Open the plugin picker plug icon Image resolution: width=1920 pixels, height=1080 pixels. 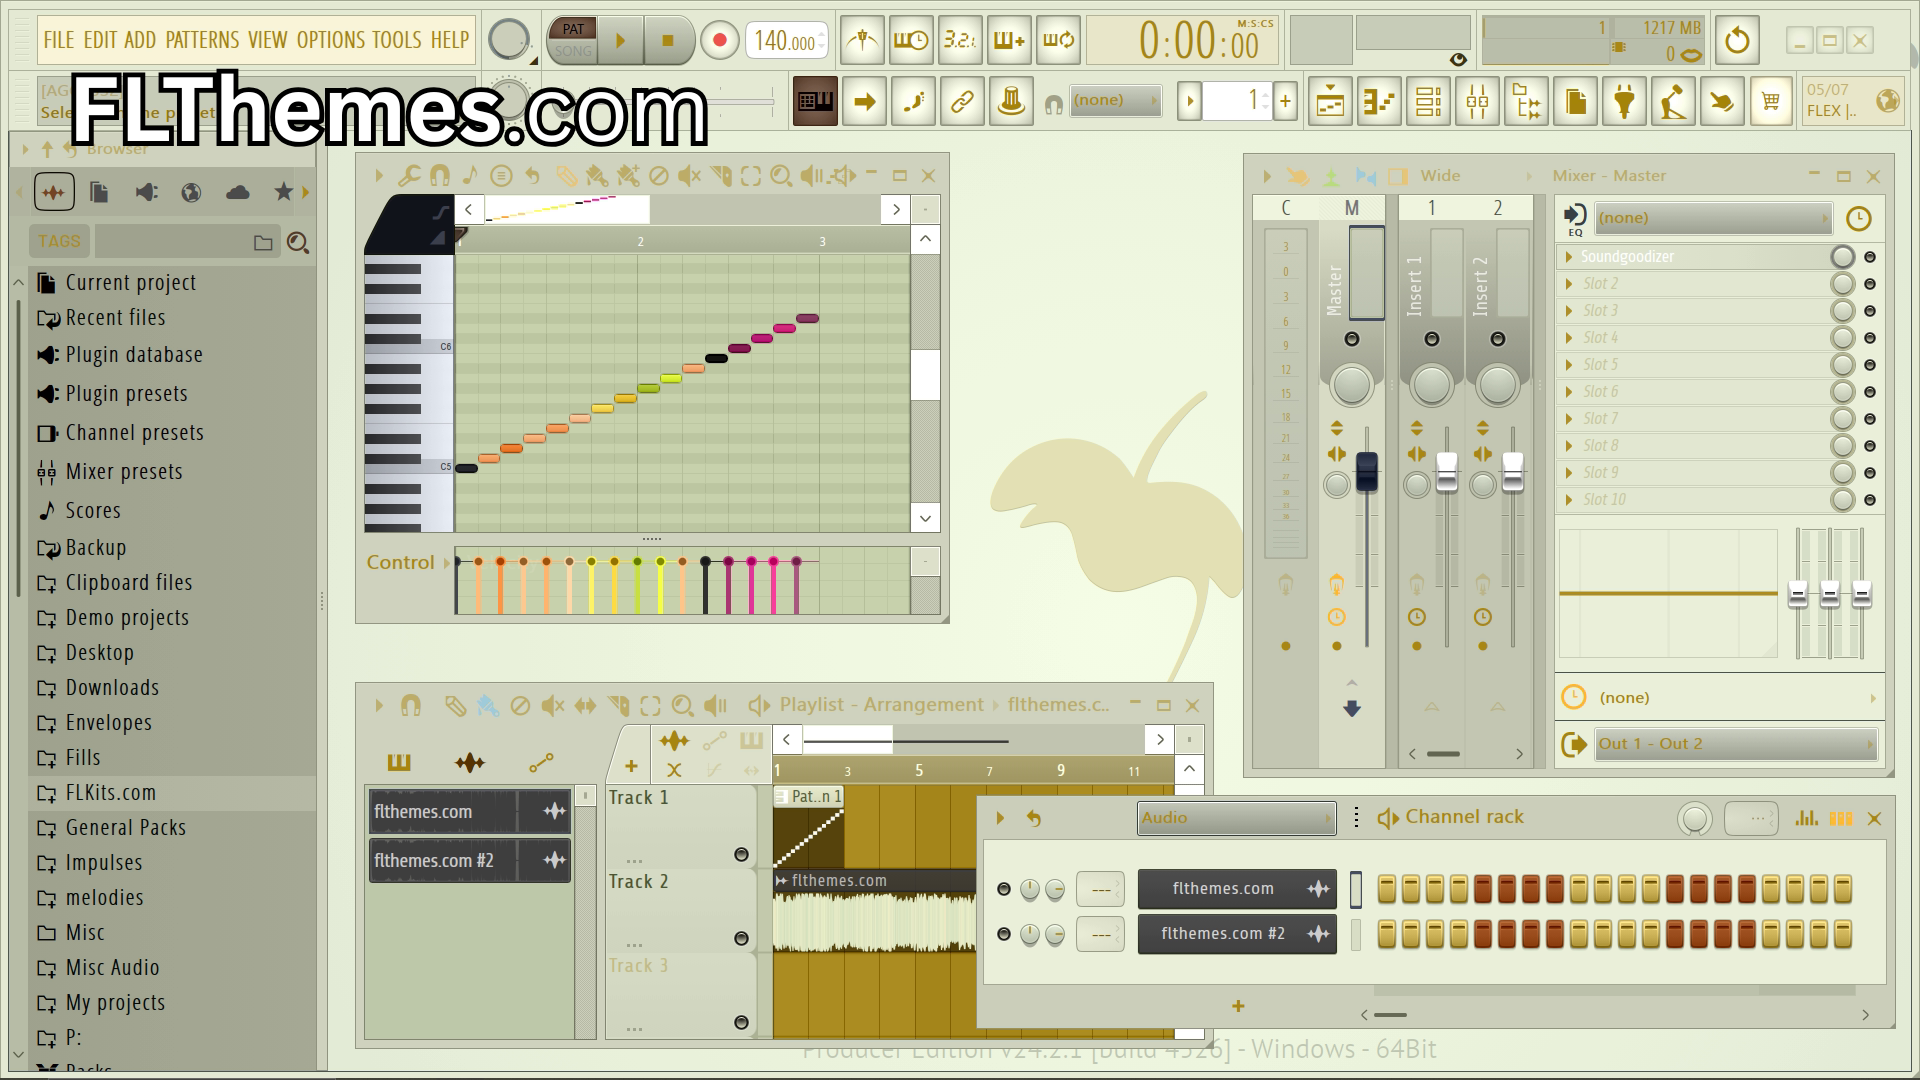(x=1624, y=101)
